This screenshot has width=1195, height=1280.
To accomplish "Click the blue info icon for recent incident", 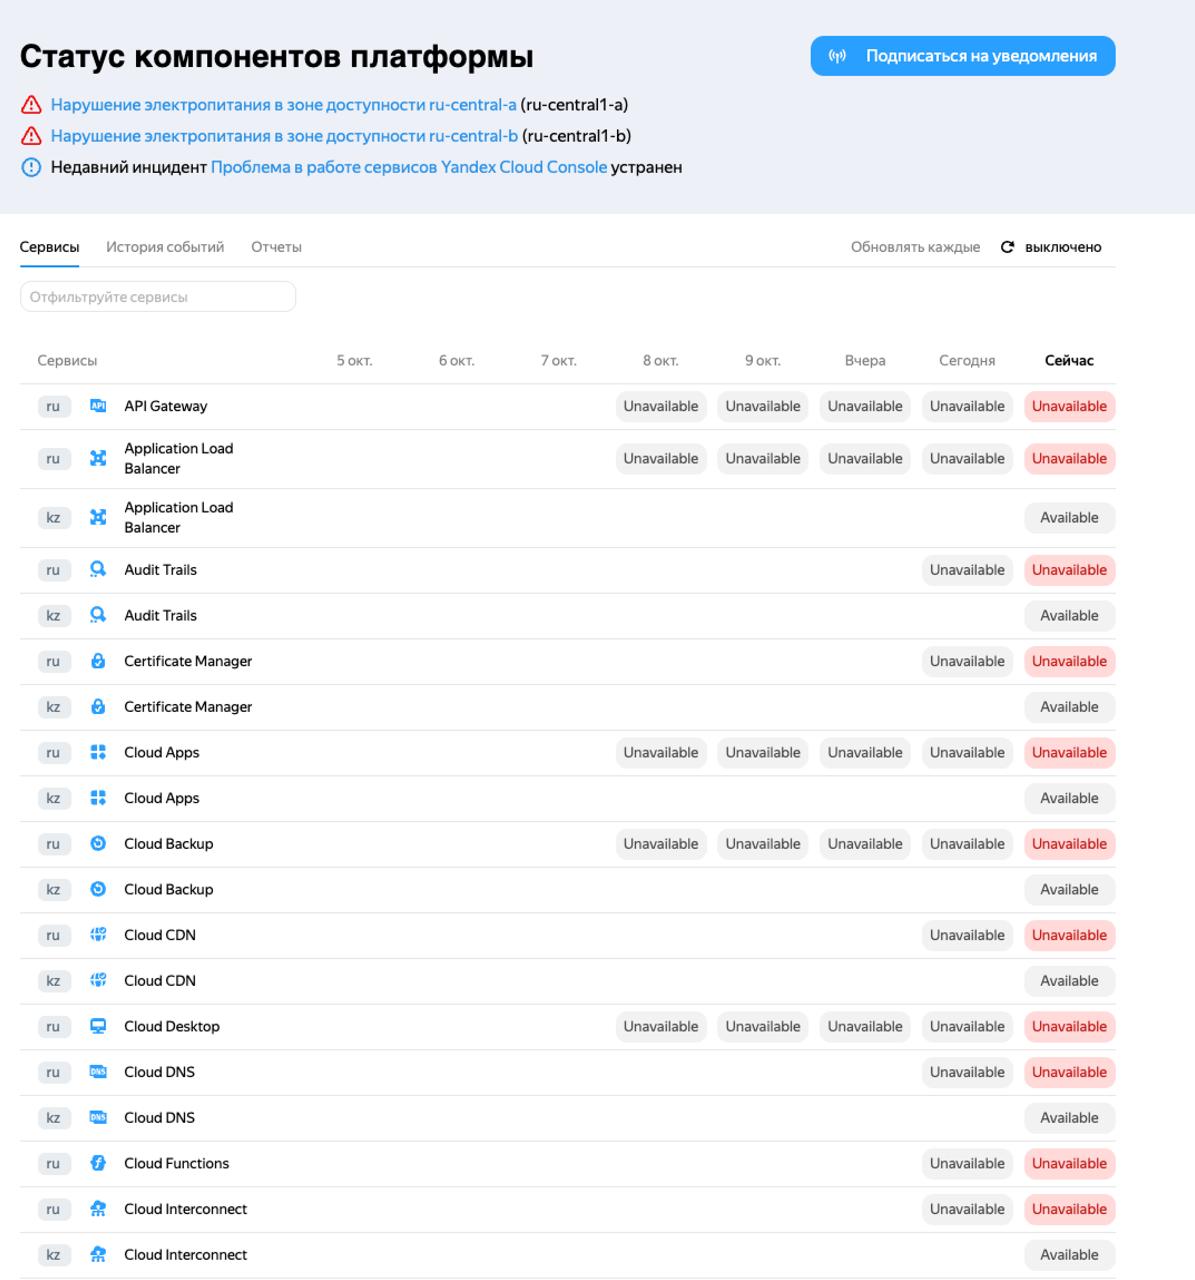I will (31, 167).
